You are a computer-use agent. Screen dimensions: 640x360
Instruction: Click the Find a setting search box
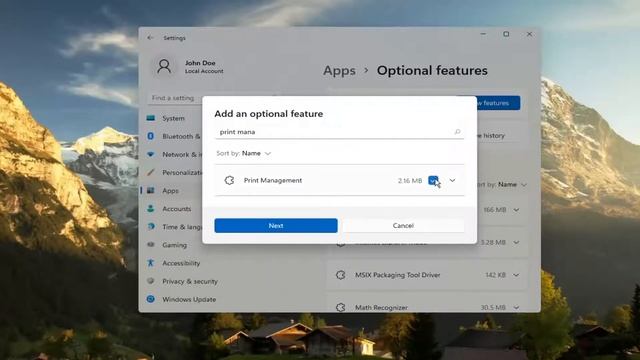pyautogui.click(x=176, y=98)
